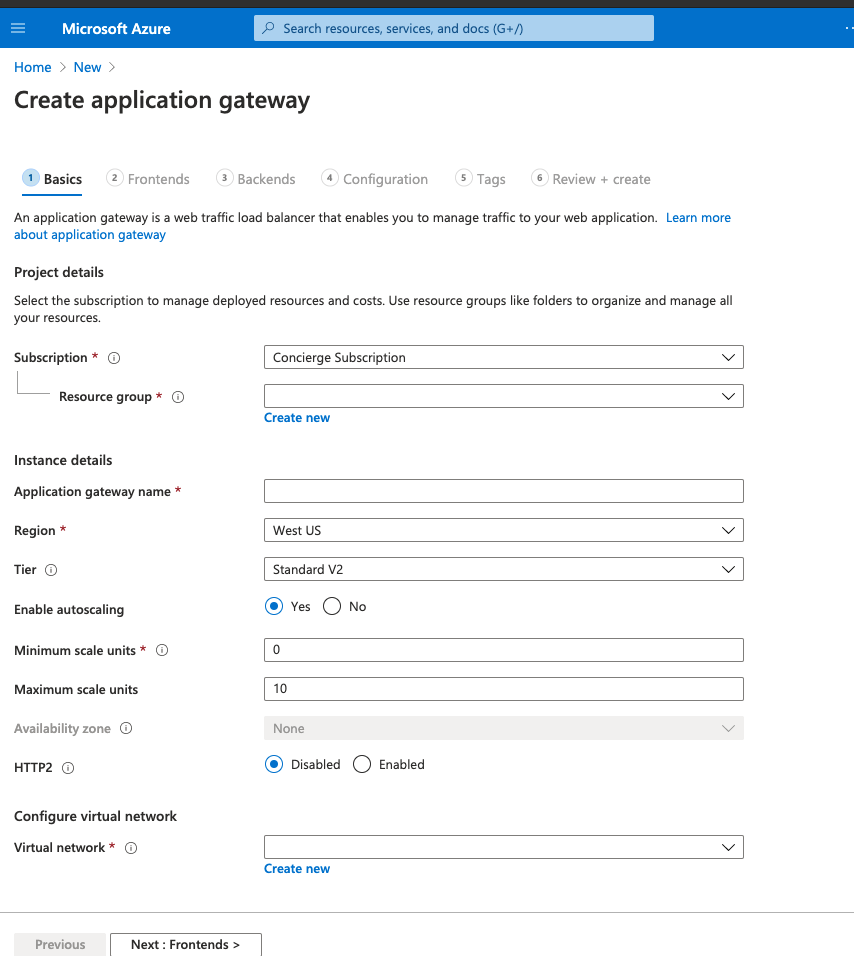Click the Resource group info icon

(x=178, y=396)
